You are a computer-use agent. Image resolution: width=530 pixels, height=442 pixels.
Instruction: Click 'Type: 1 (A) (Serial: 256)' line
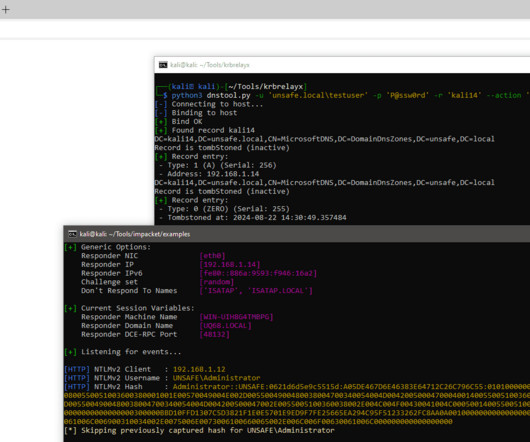click(x=218, y=165)
